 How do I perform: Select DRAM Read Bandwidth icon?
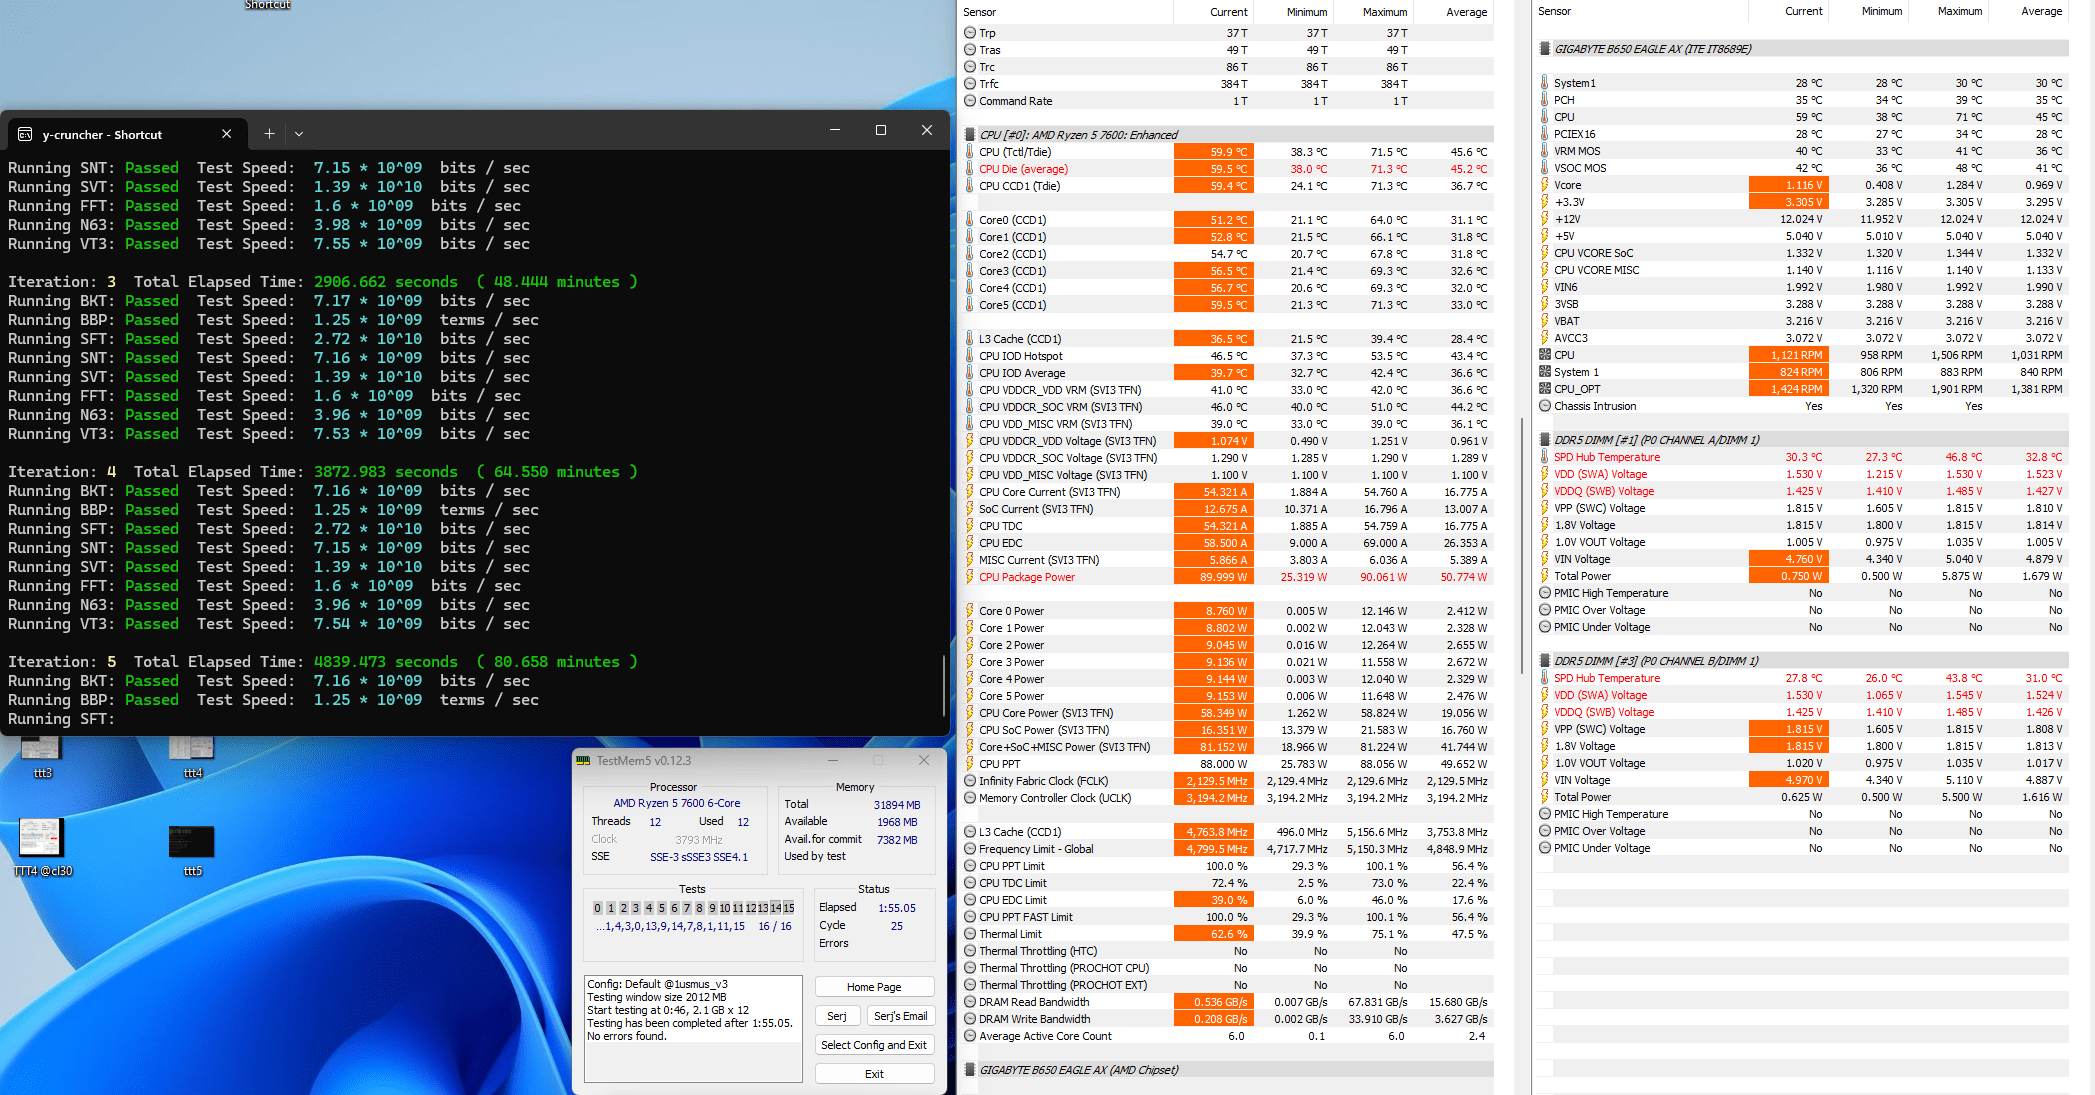pyautogui.click(x=970, y=1002)
